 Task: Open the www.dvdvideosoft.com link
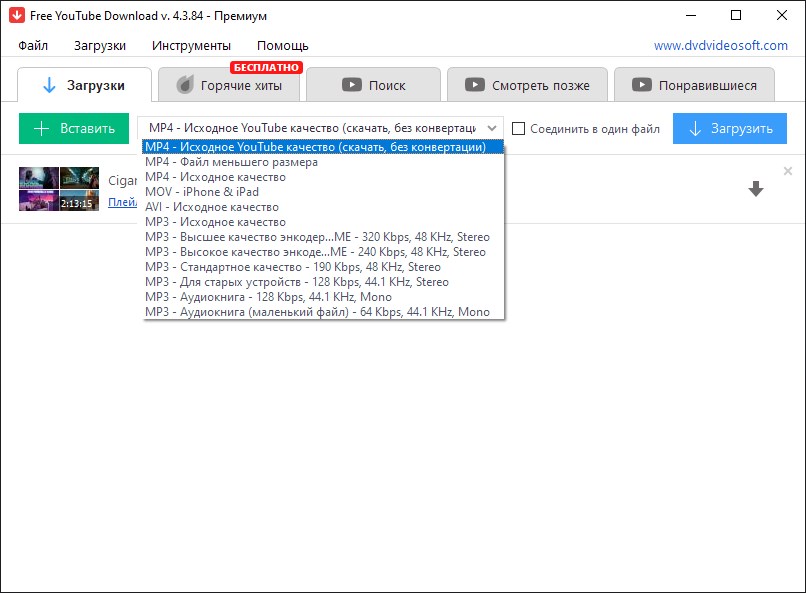[721, 45]
